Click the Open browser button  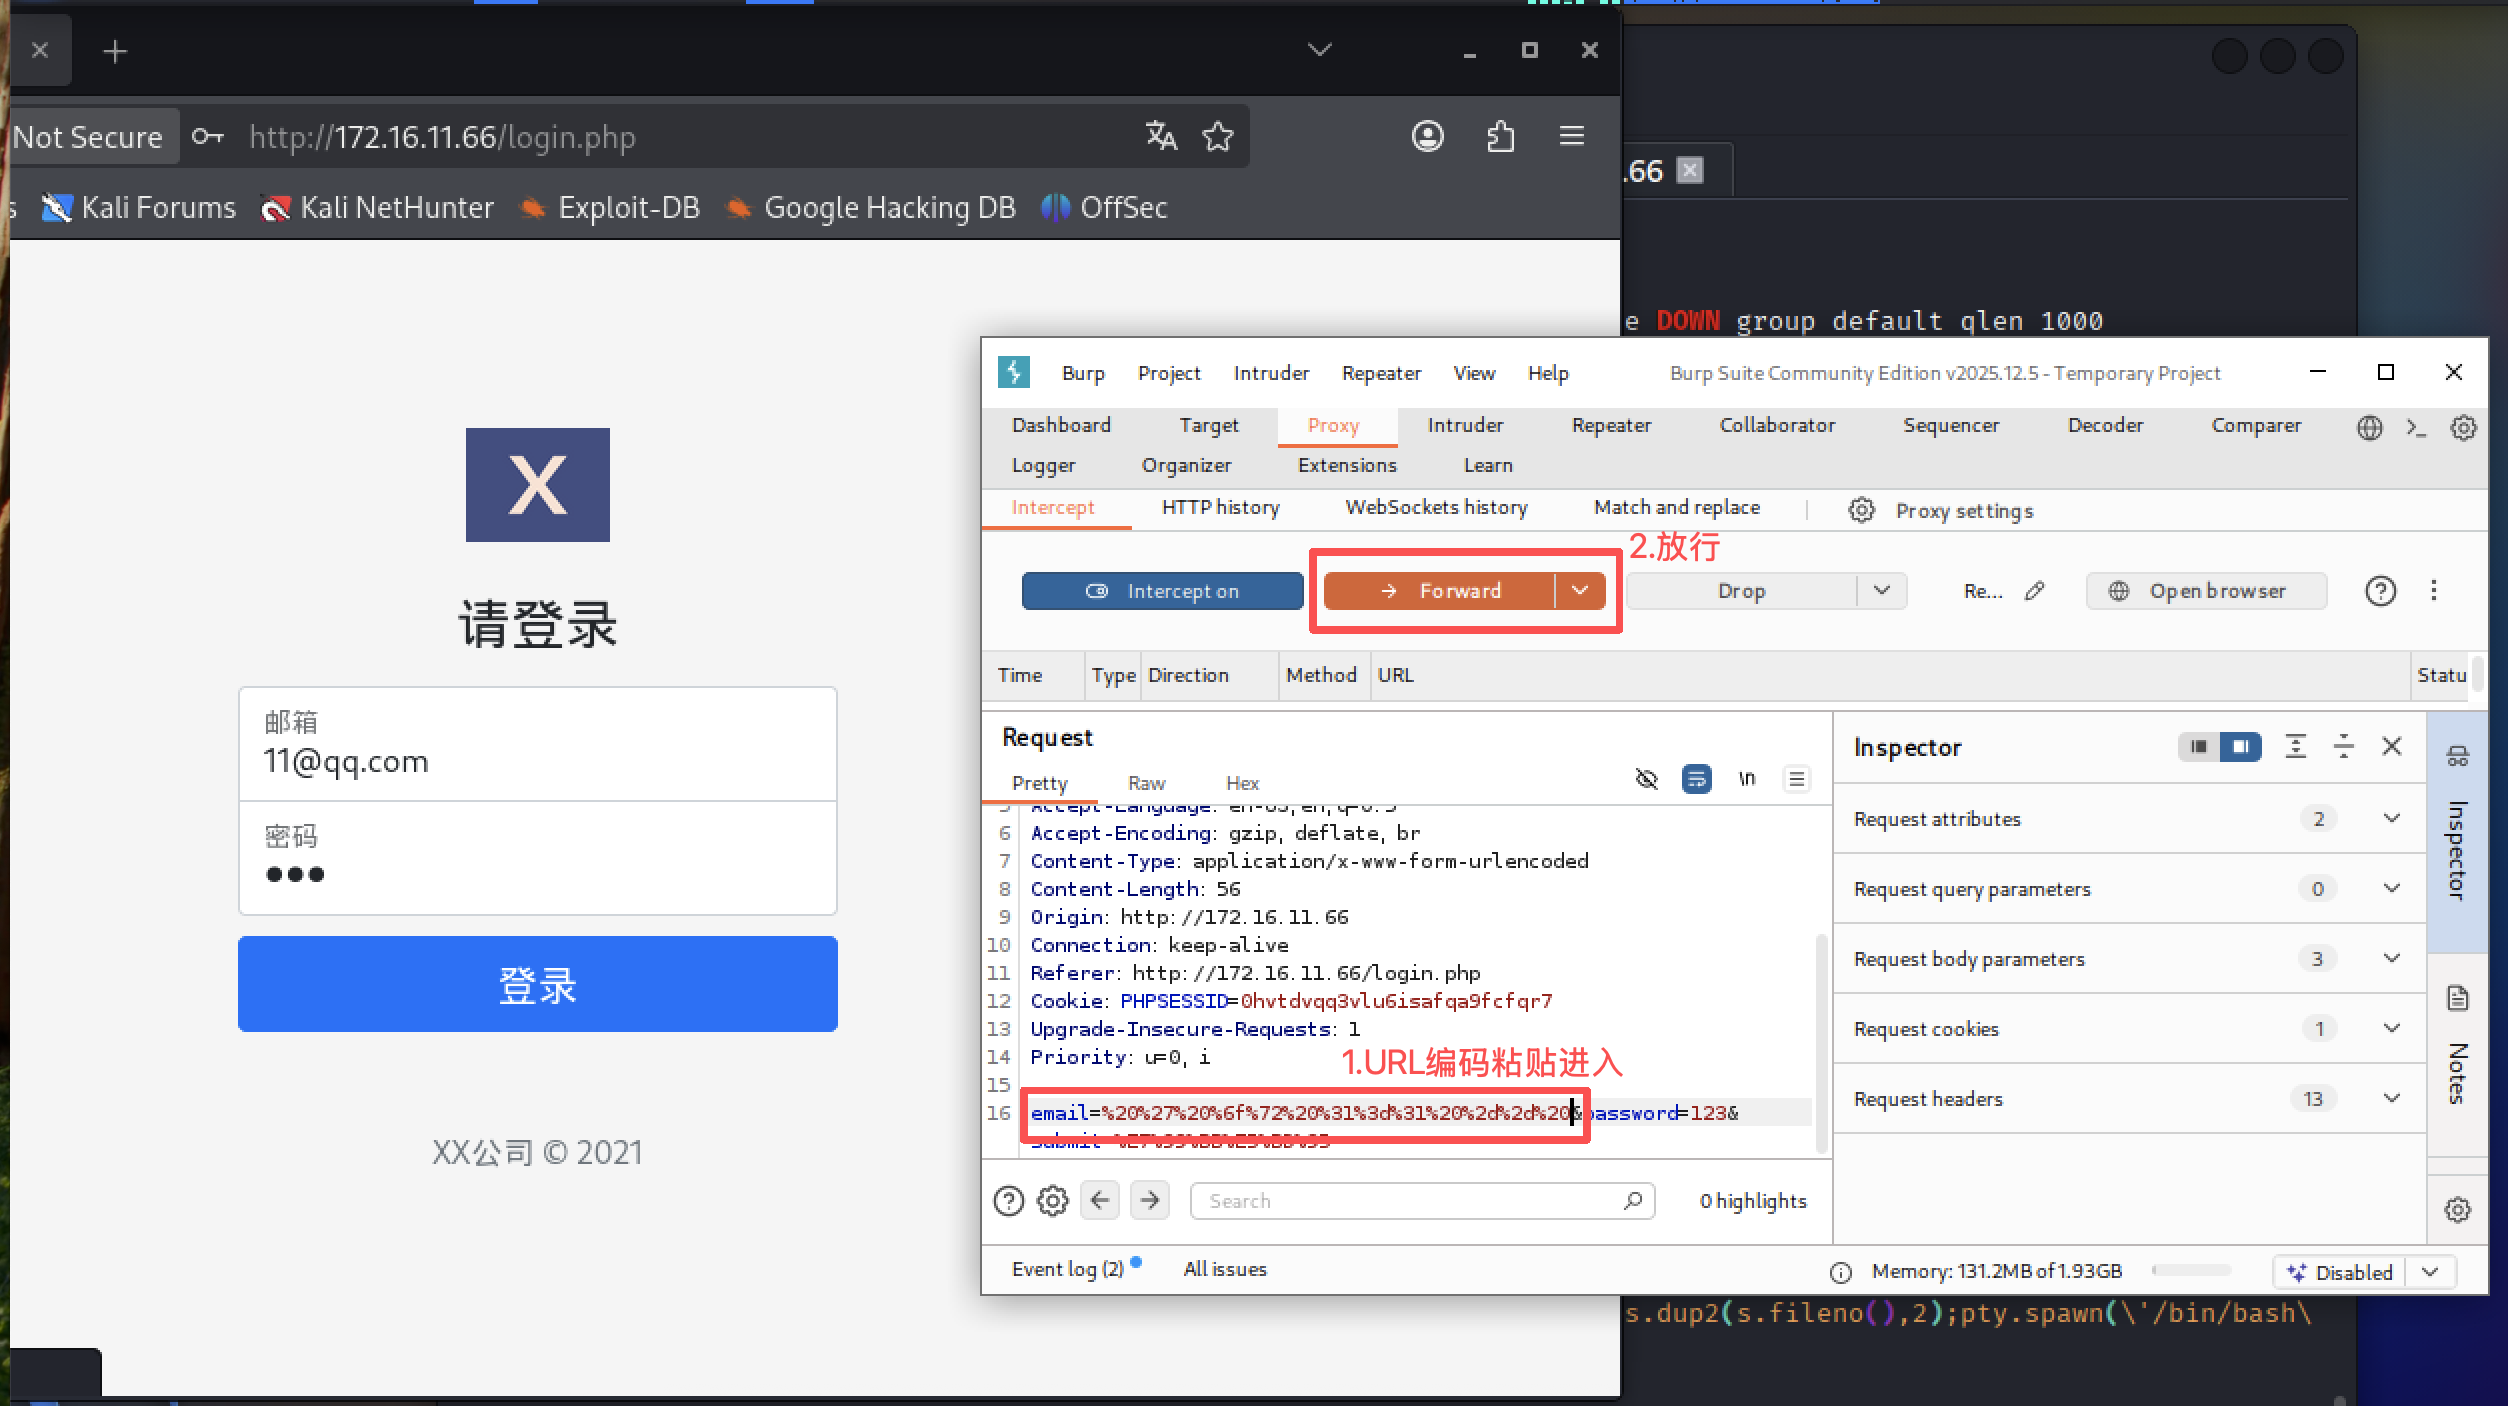pos(2205,591)
